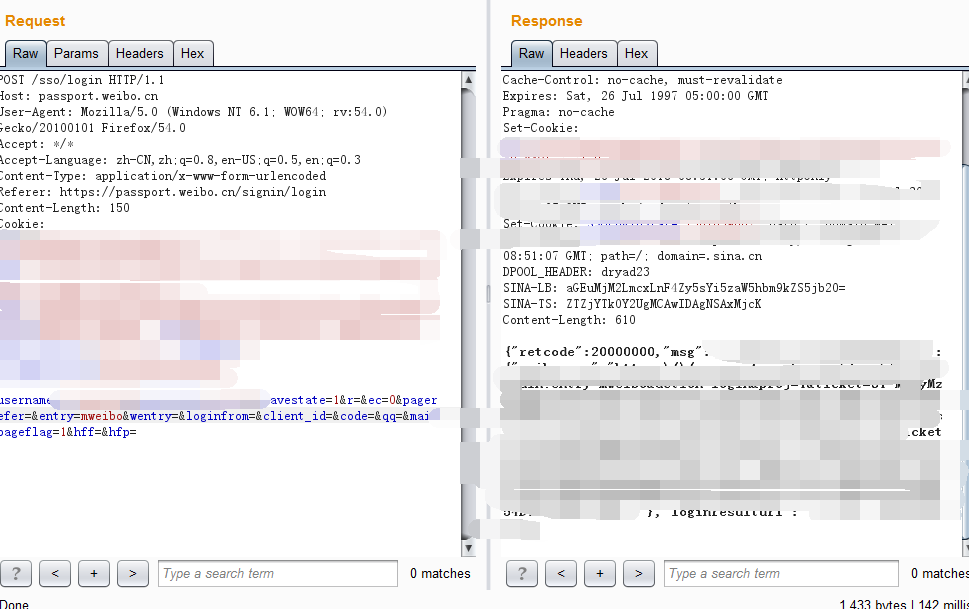969x609 pixels.
Task: Click the SINA-TS response header line
Action: 632,304
